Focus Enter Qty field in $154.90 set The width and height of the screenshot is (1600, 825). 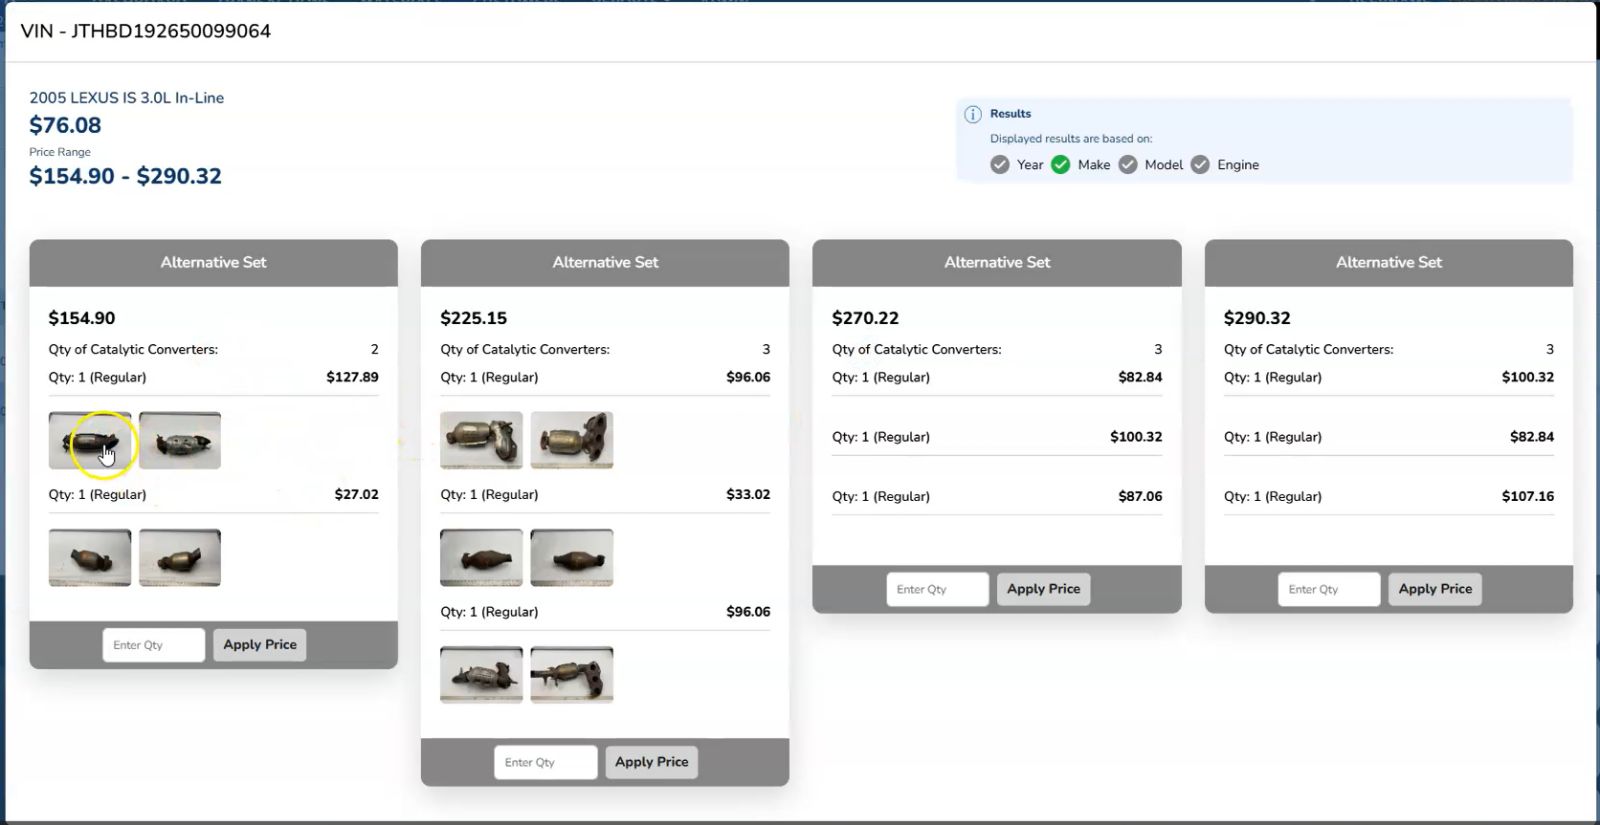(x=154, y=645)
